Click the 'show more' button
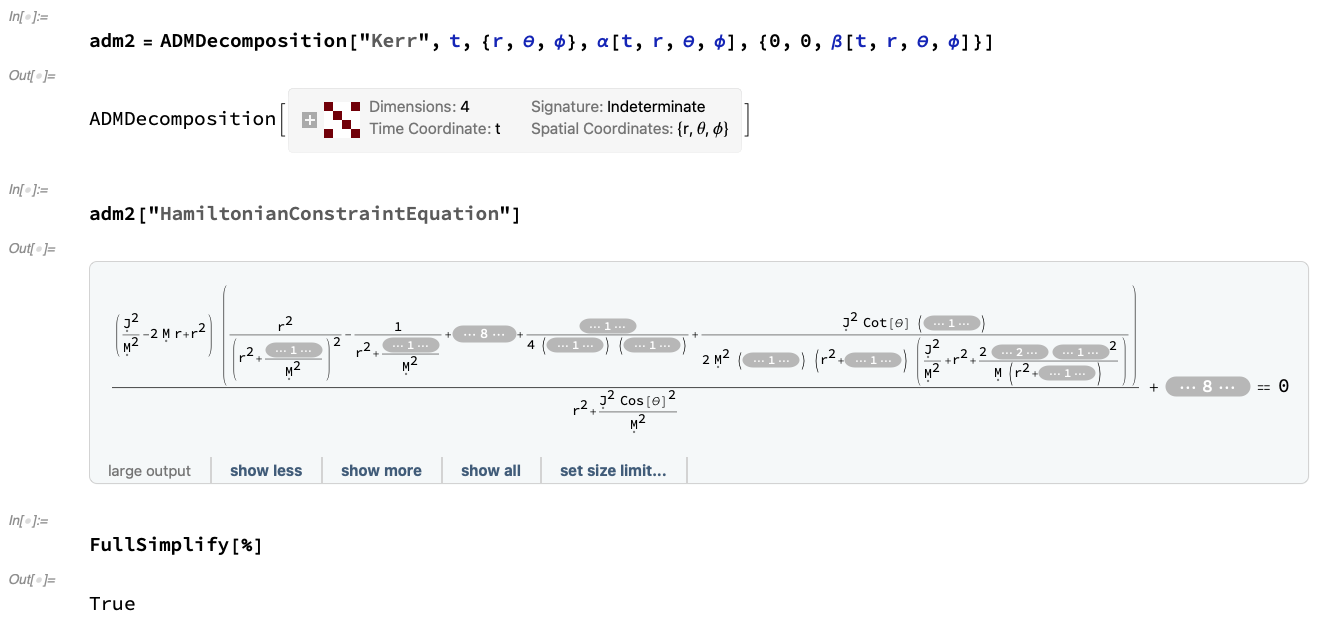Screen dimensions: 1318x619 (x=381, y=470)
